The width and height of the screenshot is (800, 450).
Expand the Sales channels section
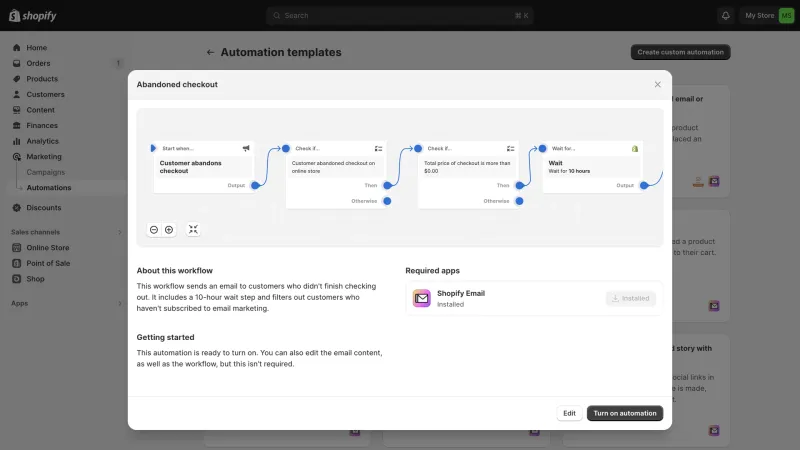coord(119,232)
